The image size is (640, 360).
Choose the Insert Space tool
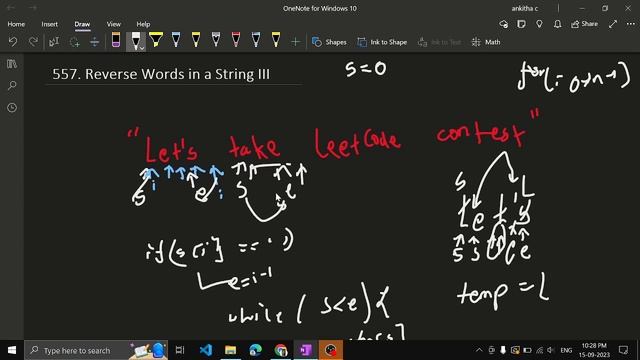coord(94,42)
